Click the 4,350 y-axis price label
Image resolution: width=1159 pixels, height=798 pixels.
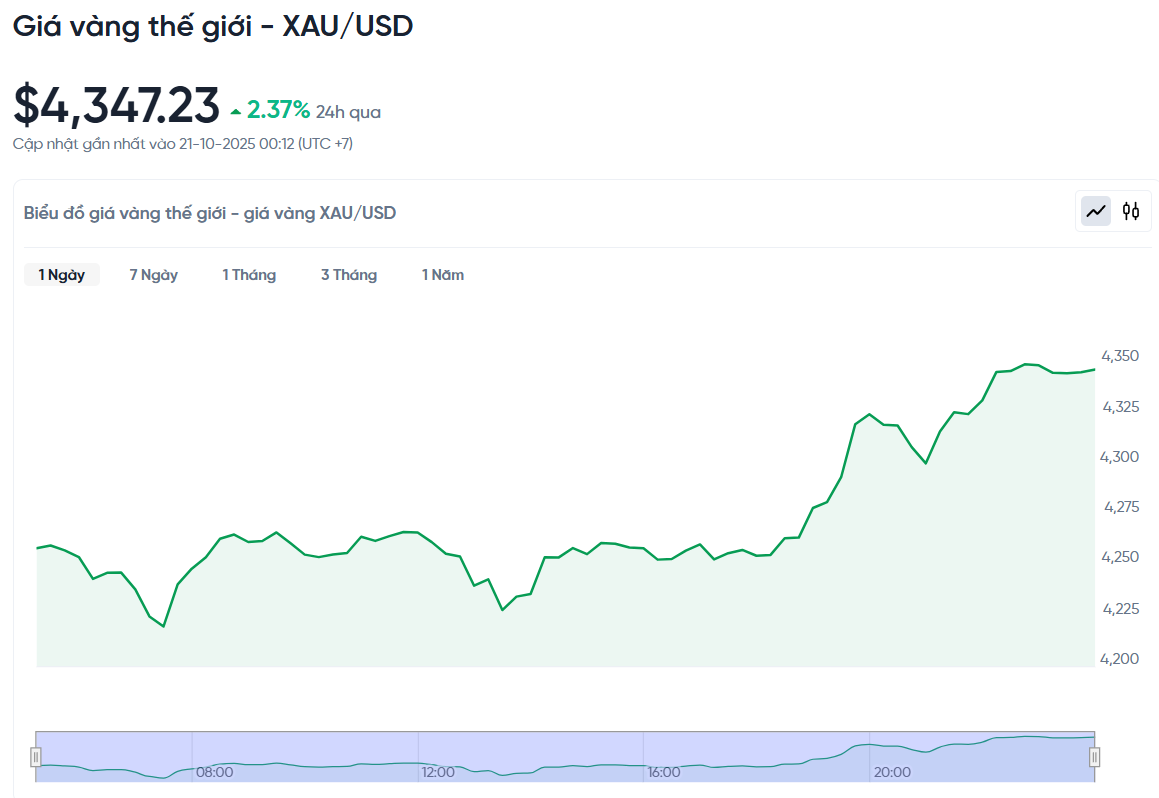(x=1119, y=356)
